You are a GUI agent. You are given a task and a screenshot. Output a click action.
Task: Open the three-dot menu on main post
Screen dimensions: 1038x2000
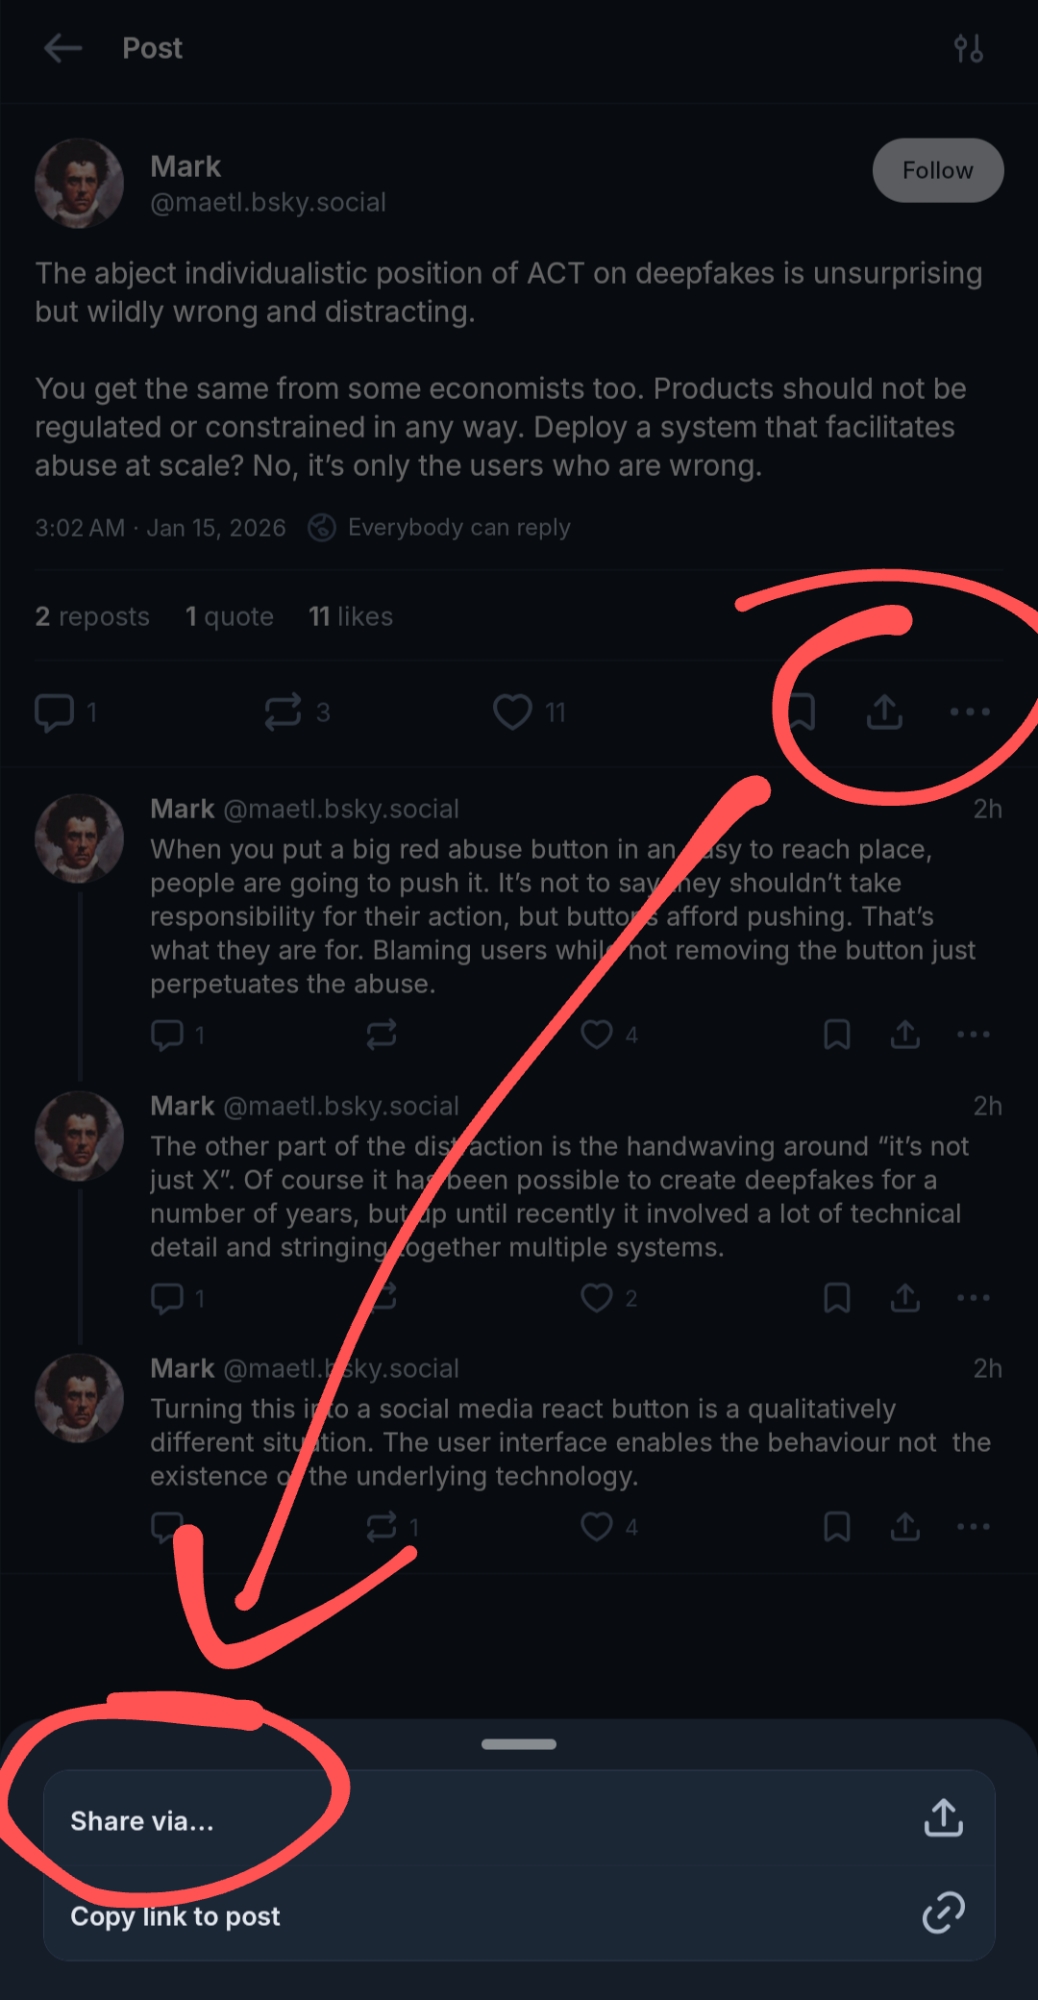pos(969,712)
